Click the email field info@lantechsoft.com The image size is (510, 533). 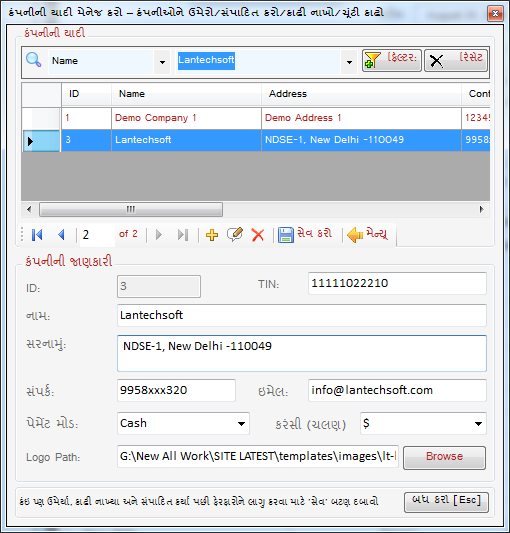pos(397,391)
